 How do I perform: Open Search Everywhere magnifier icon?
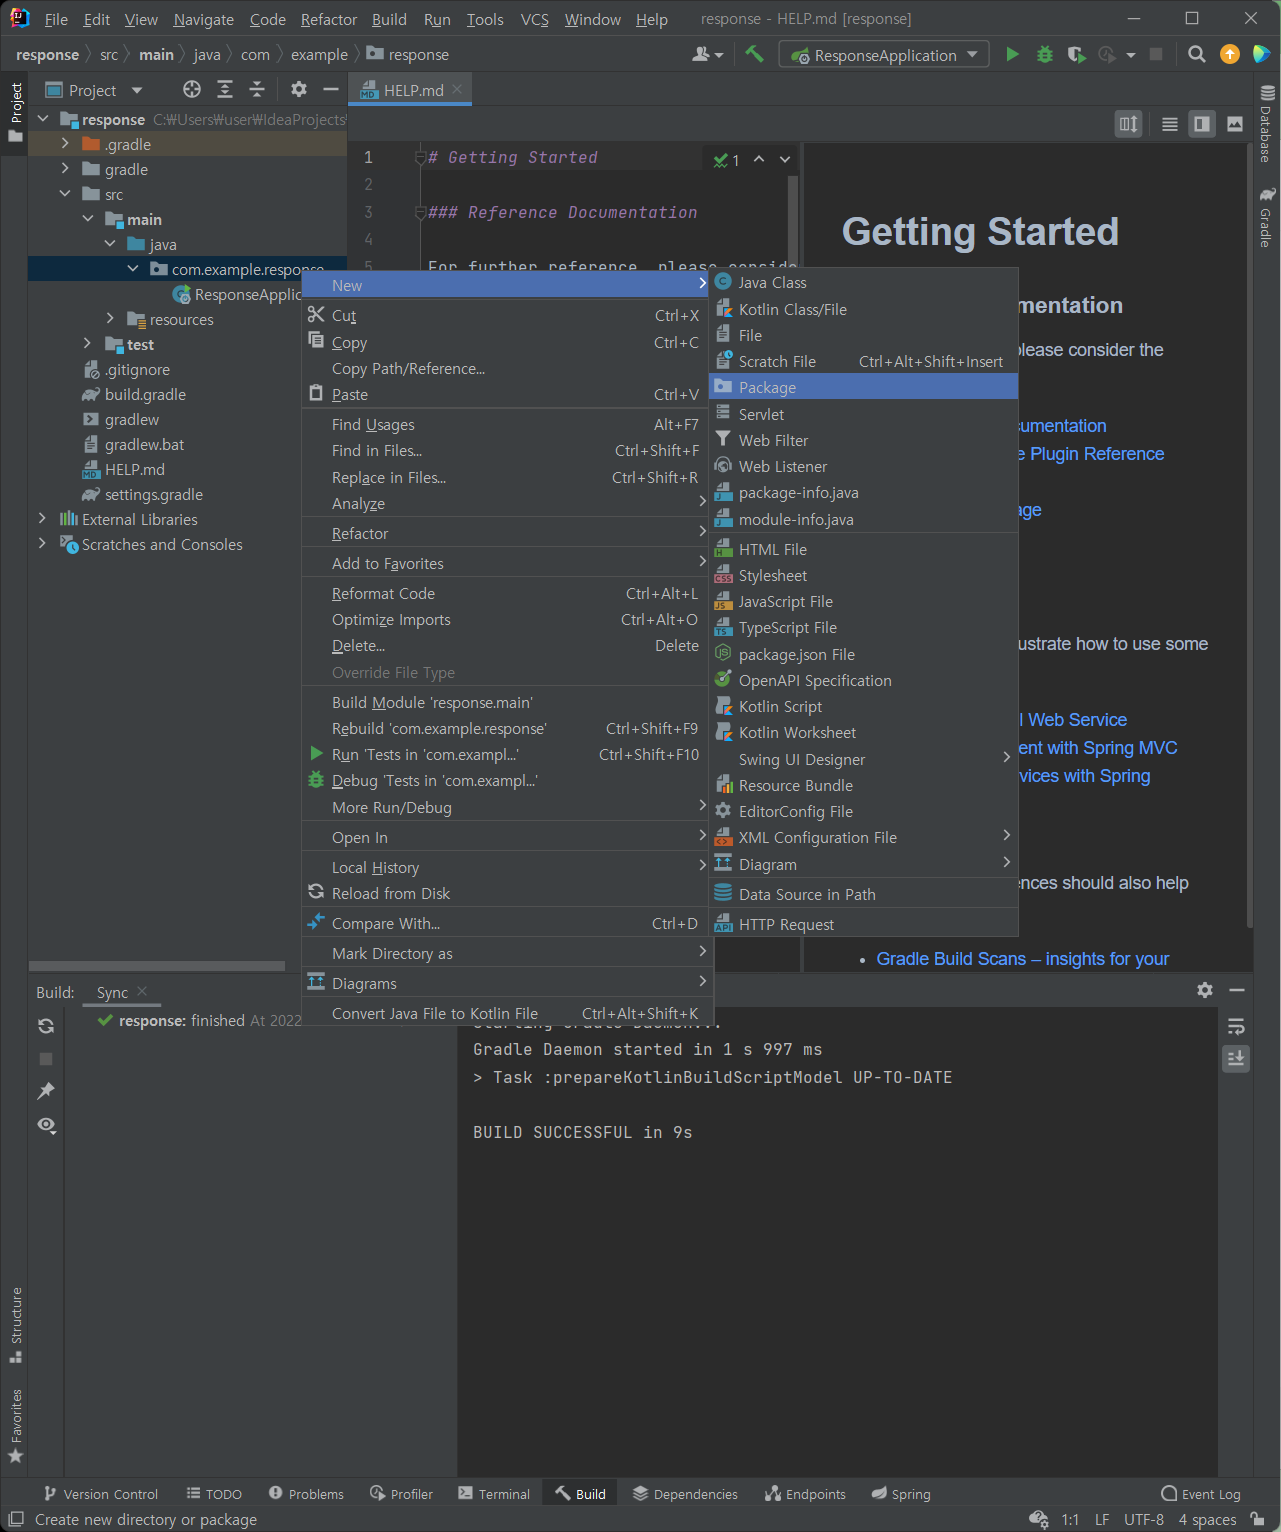point(1196,54)
